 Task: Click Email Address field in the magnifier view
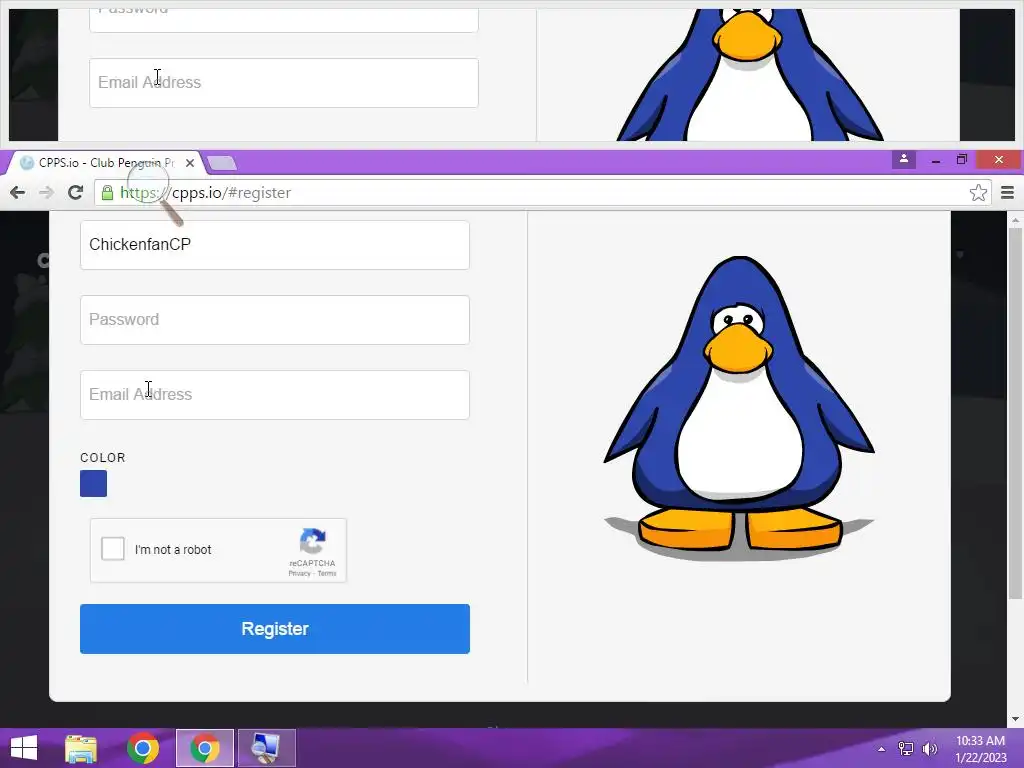(x=284, y=83)
